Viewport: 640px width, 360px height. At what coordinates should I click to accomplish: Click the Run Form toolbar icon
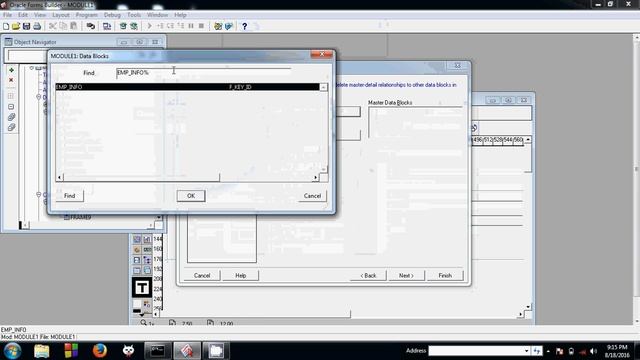click(x=107, y=26)
